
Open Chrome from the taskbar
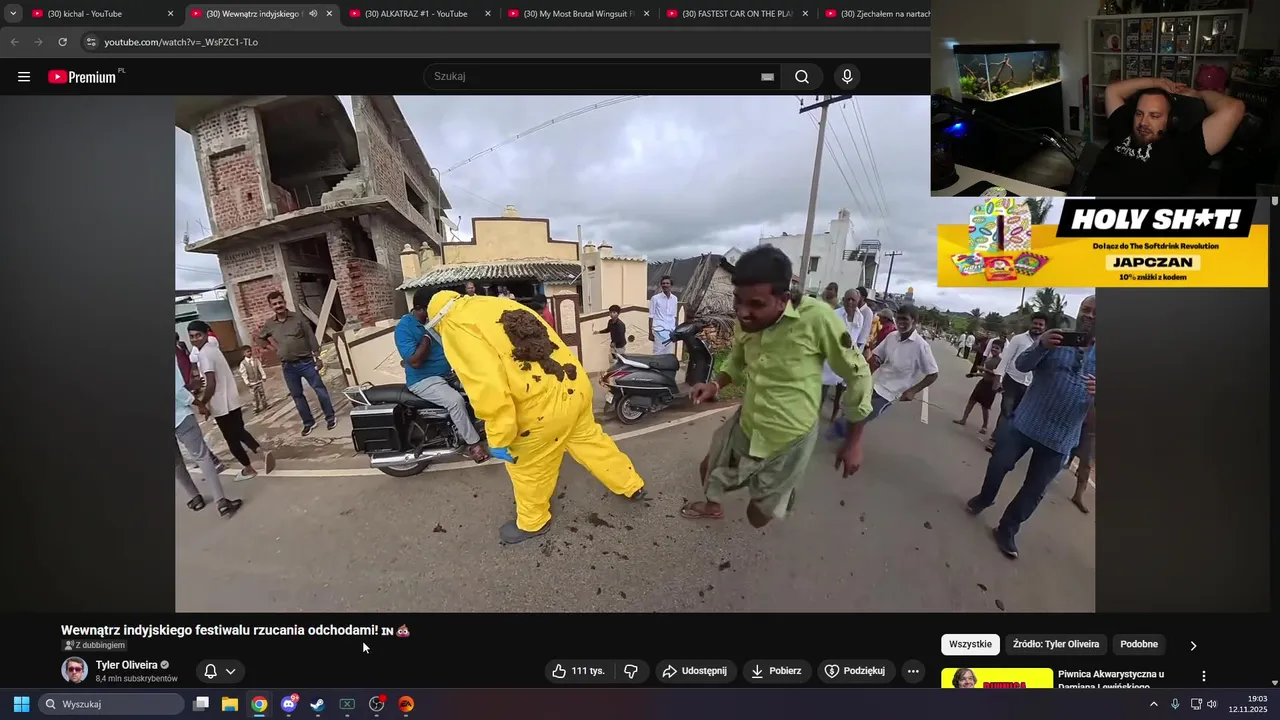click(259, 704)
